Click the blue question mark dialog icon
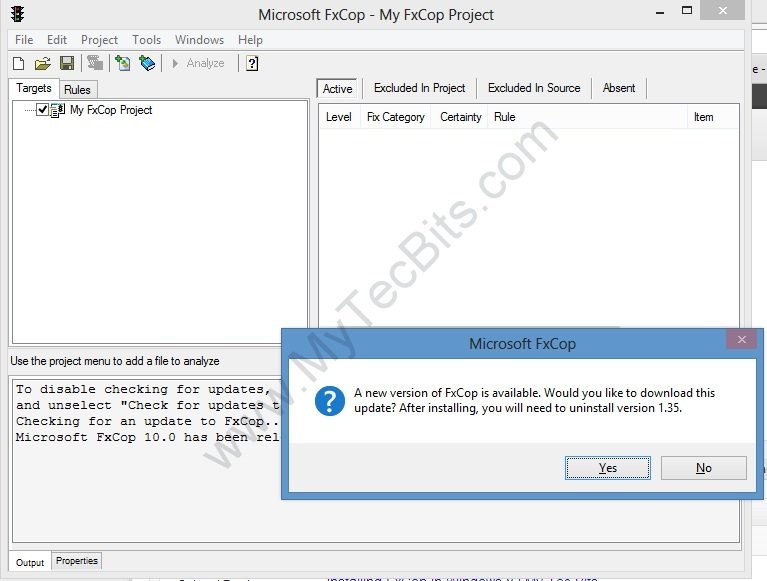The height and width of the screenshot is (581, 767). pos(330,401)
